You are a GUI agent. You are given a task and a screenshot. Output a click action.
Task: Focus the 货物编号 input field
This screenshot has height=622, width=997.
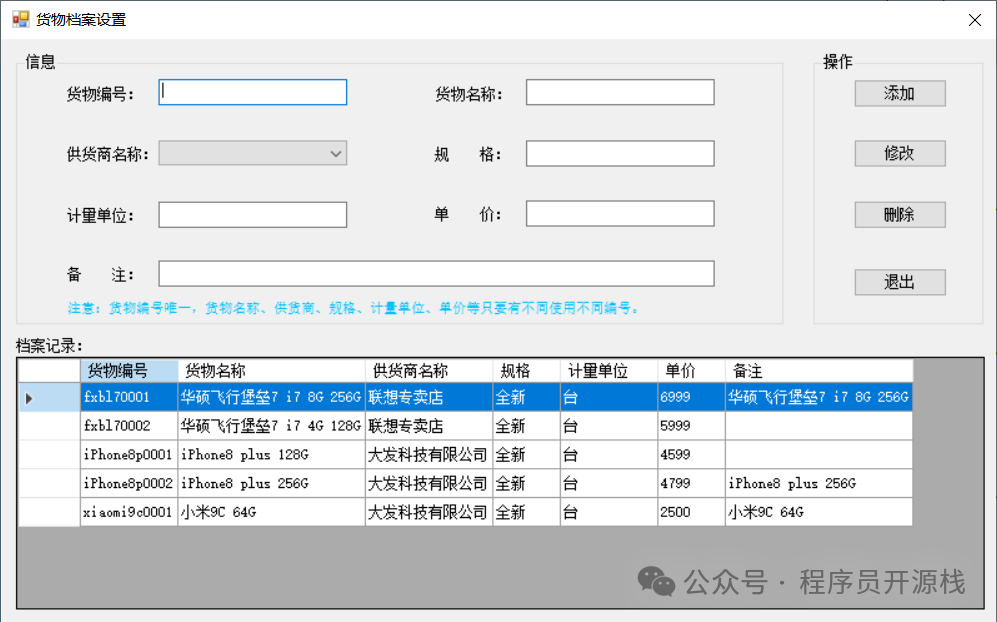(253, 93)
